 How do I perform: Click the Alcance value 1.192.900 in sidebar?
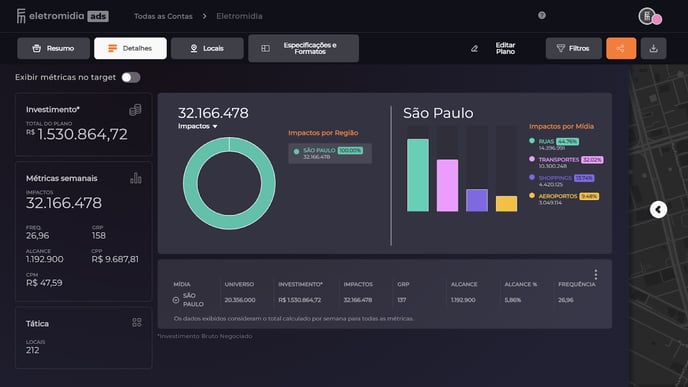(44, 259)
